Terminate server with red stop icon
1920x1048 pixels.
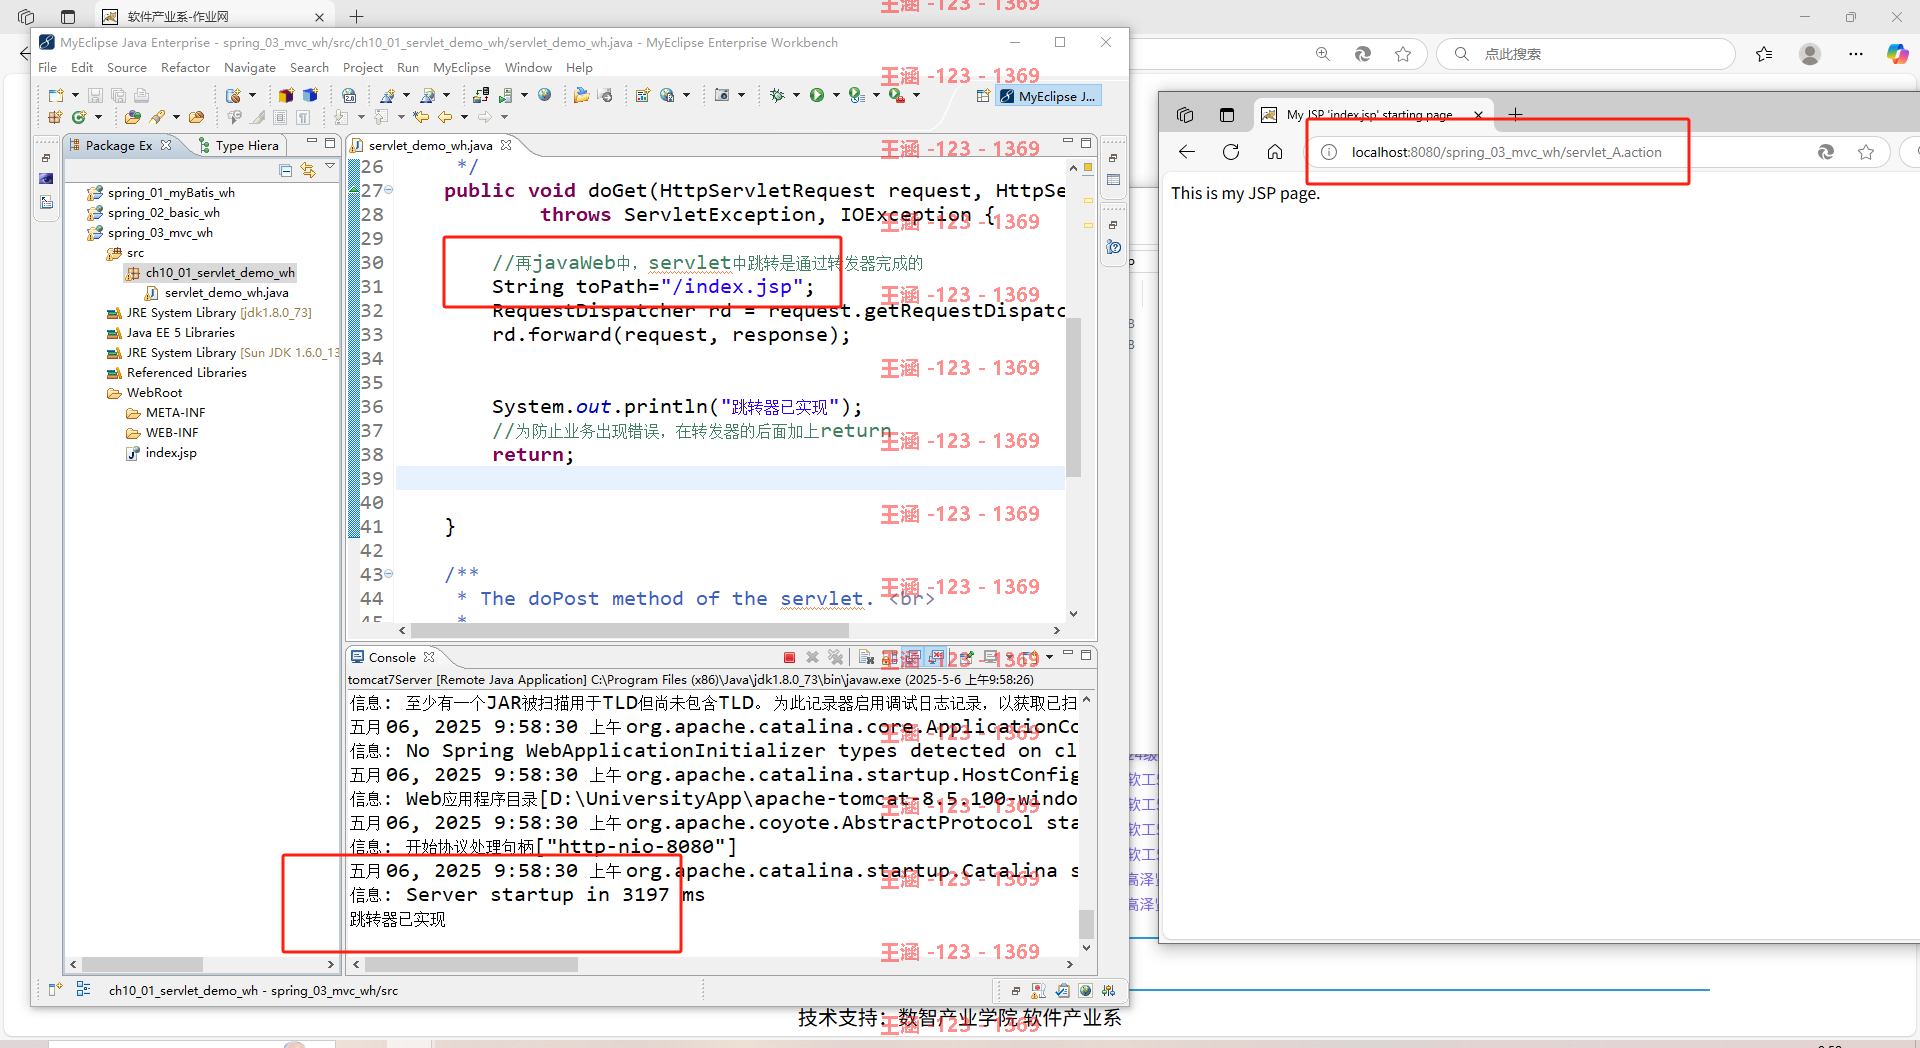(x=789, y=657)
